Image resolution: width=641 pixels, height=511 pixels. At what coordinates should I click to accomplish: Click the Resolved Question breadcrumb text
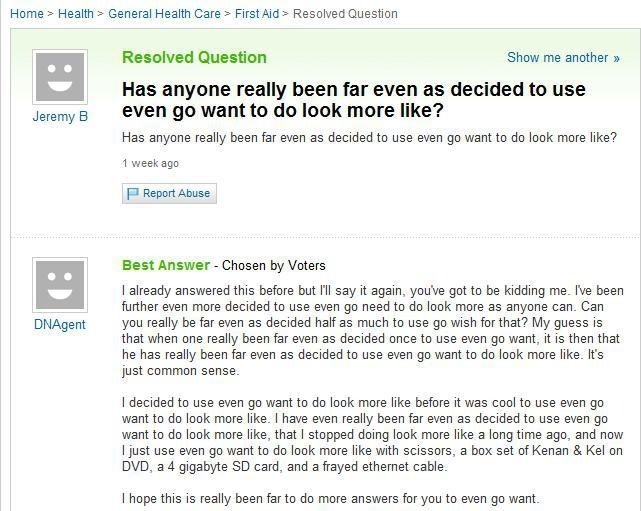345,13
